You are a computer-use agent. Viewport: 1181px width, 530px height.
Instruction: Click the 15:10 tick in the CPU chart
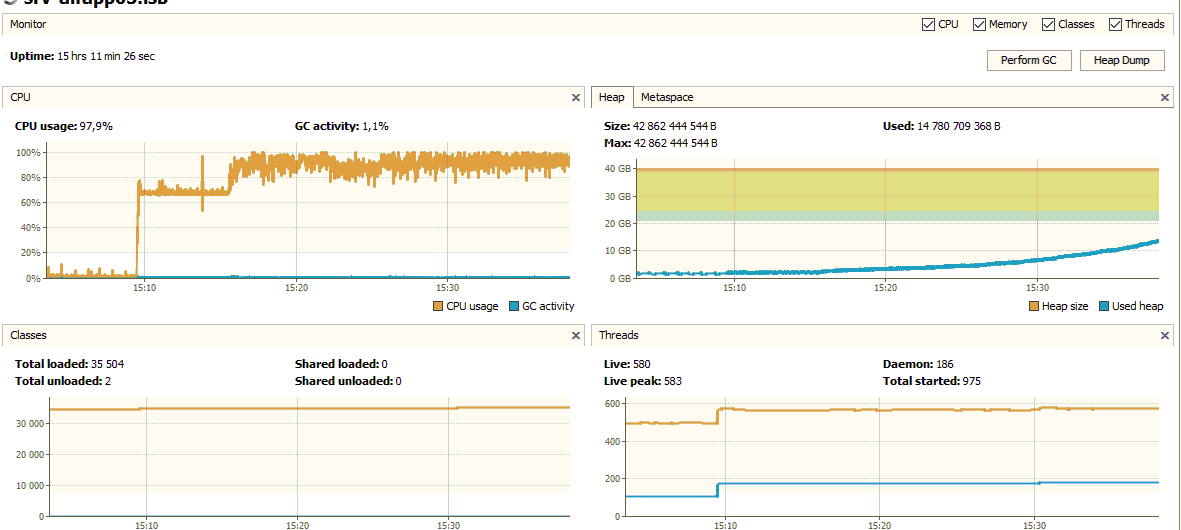point(145,288)
